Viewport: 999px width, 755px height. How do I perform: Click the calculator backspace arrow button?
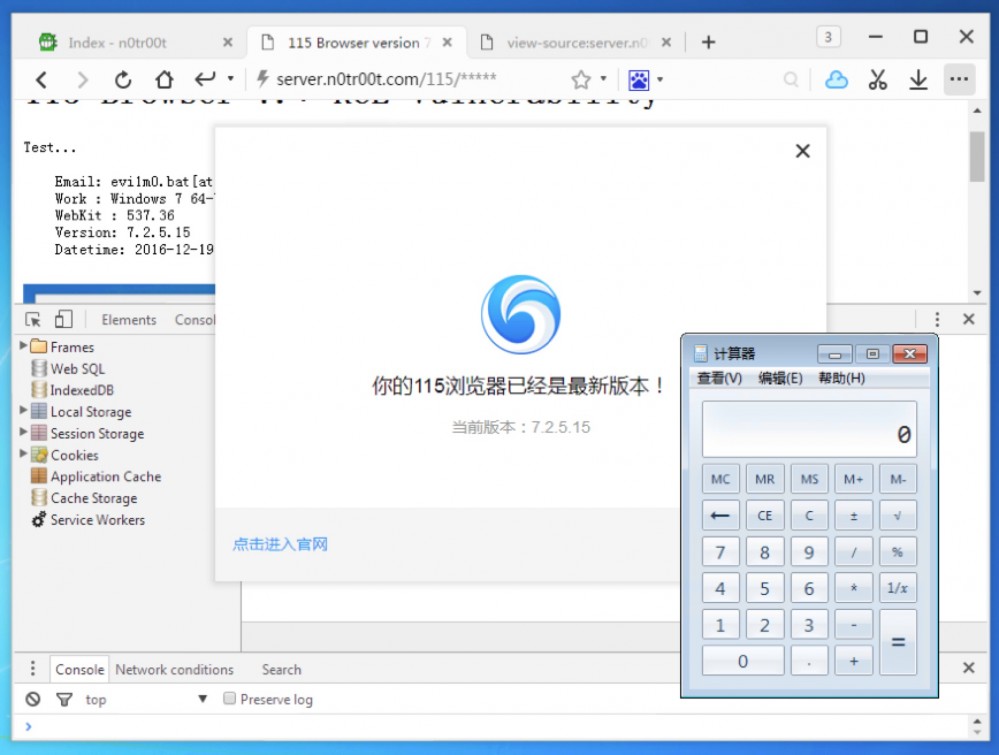tap(721, 515)
